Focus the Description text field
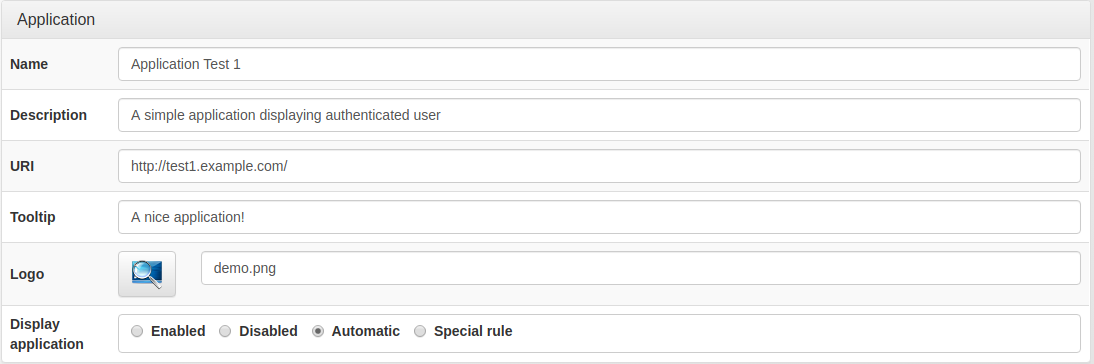Screen dimensions: 1094x364 (599, 115)
